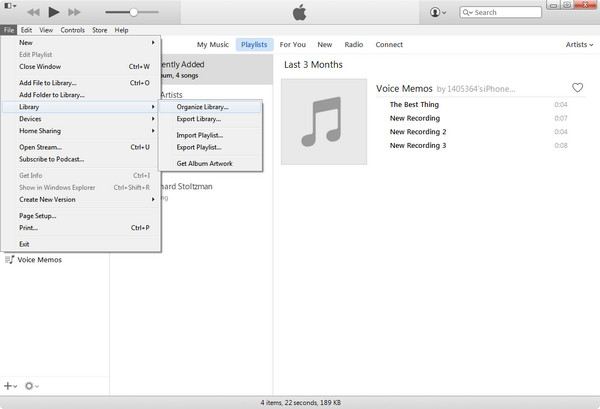Select Print from File menu
Image resolution: width=600 pixels, height=409 pixels.
point(81,228)
